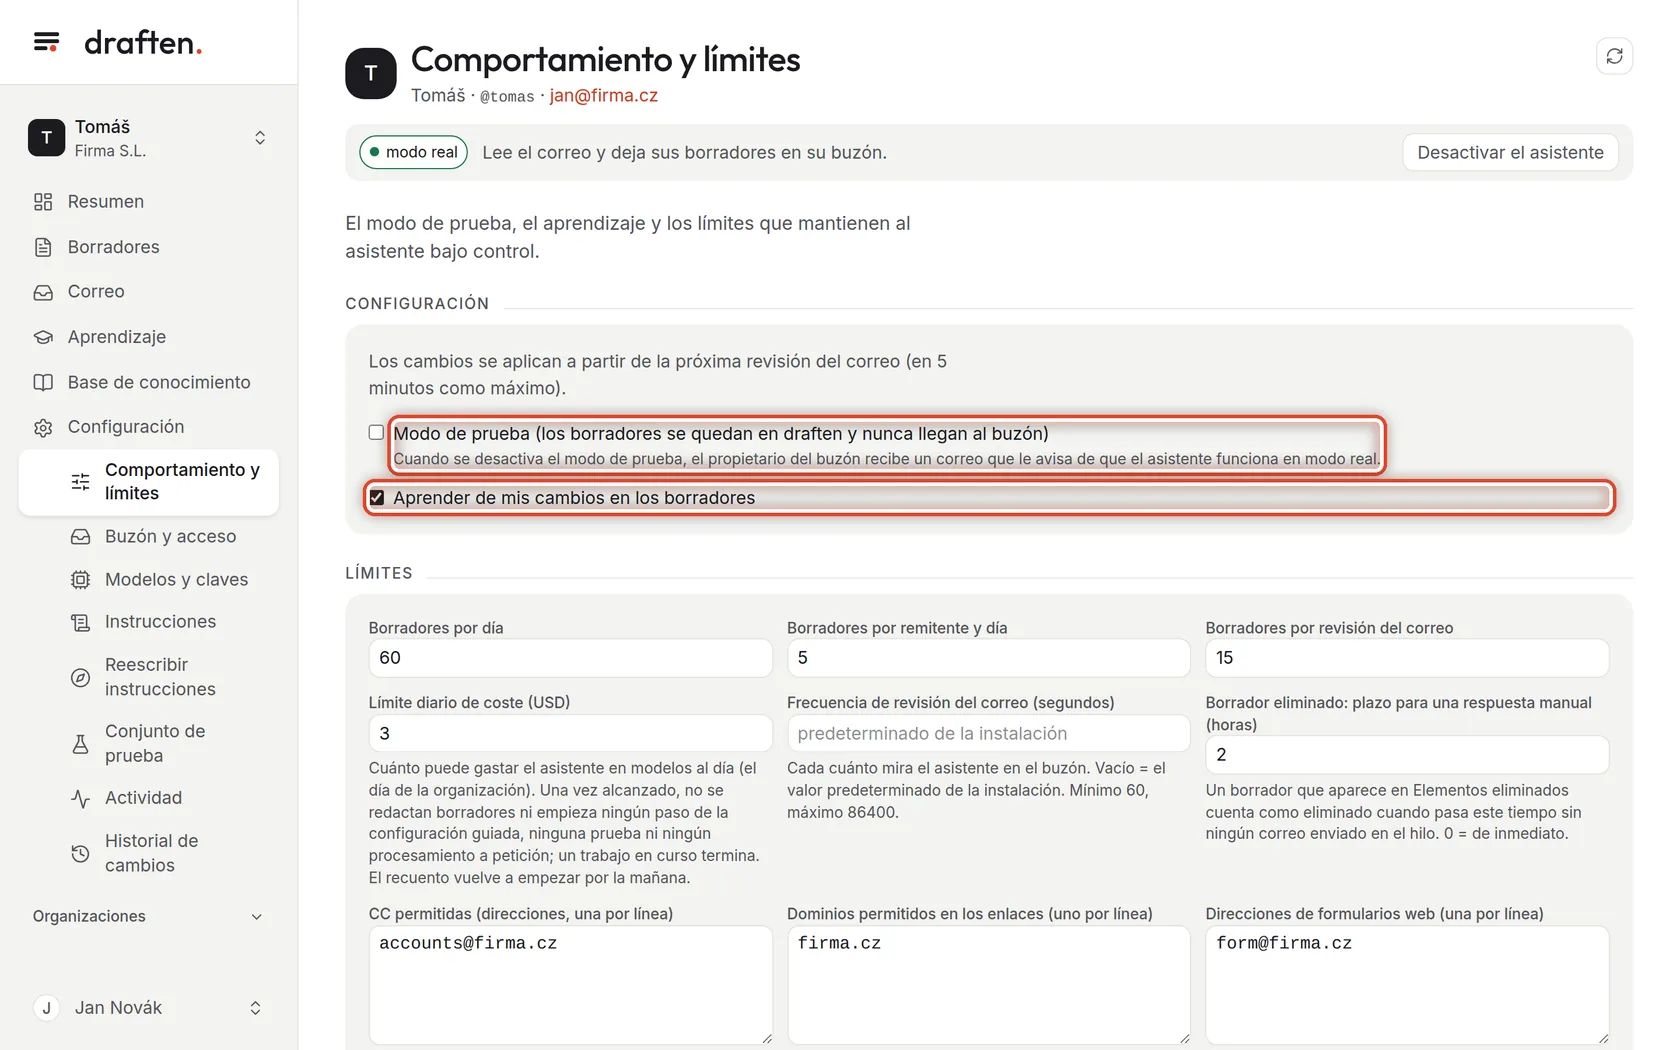
Task: Expand the Tomáš Firma S.L. account switcher
Action: 148,138
